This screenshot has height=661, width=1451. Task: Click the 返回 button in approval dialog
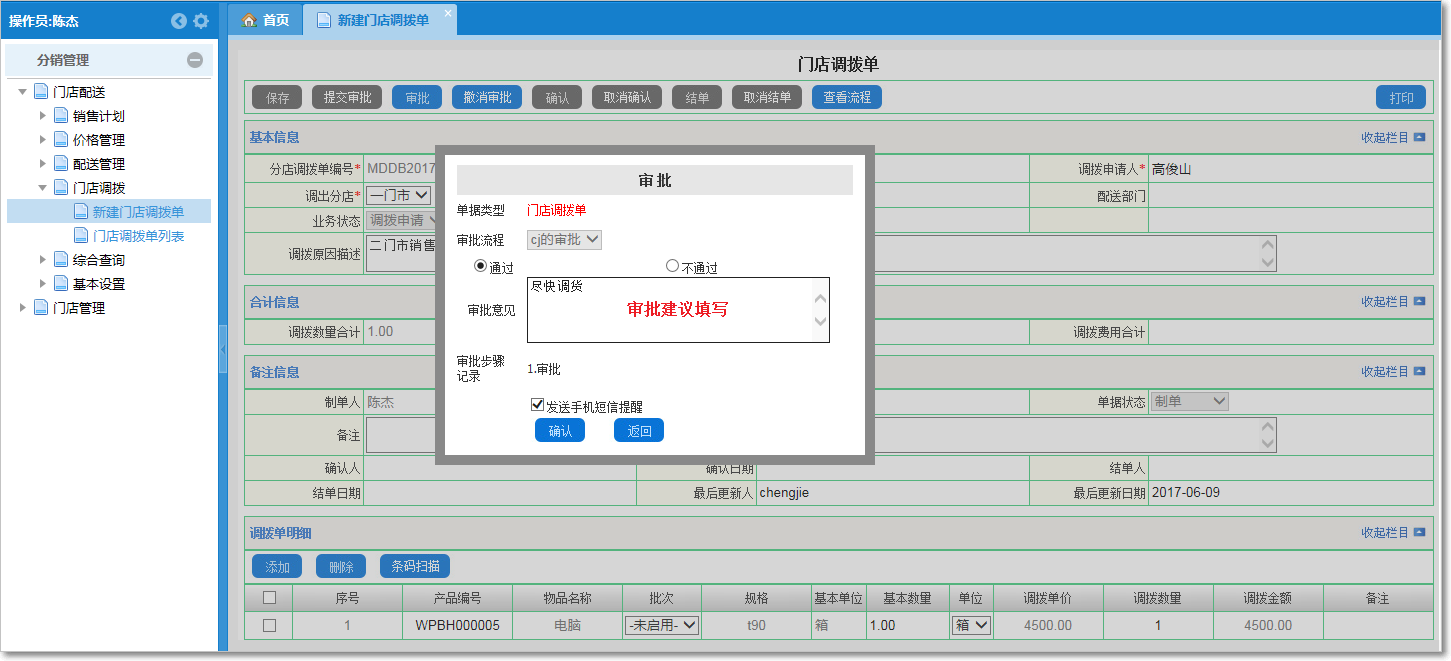tap(639, 431)
